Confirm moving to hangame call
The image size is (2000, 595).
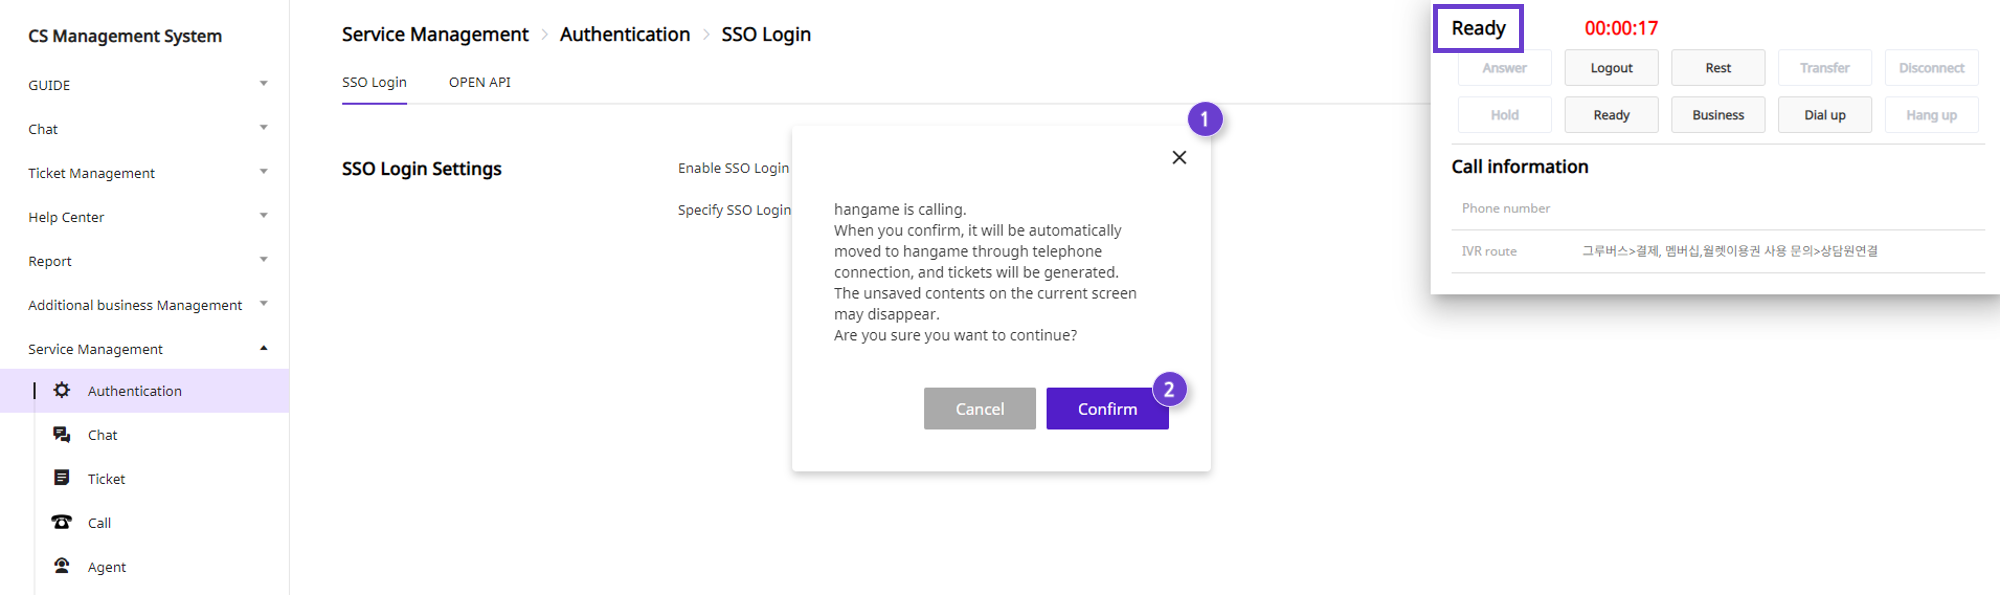click(x=1107, y=409)
